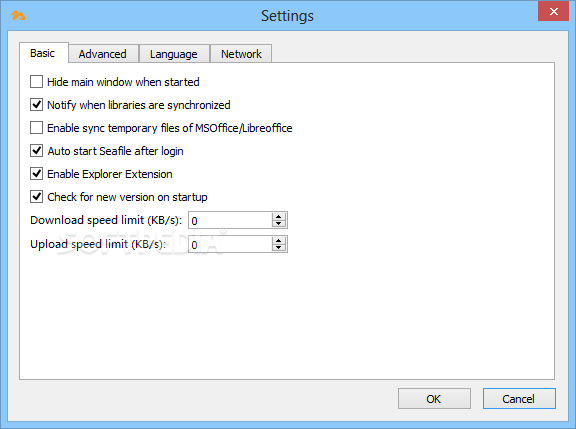576x429 pixels.
Task: Close the Settings dialog window
Action: 554,11
